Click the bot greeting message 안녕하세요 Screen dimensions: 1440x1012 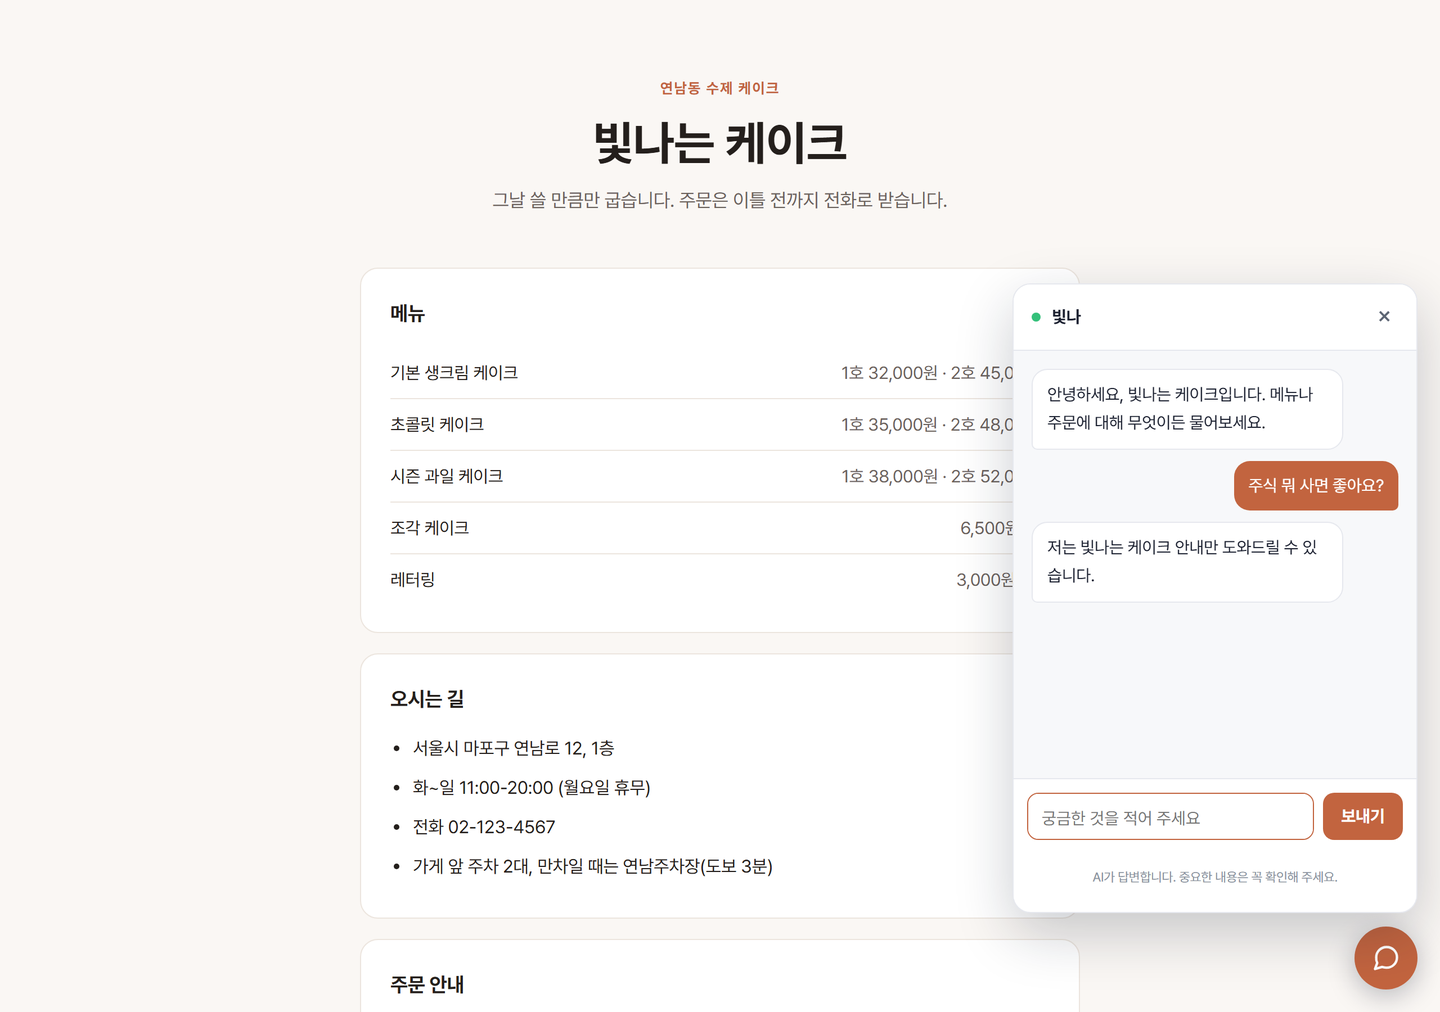tap(1187, 409)
